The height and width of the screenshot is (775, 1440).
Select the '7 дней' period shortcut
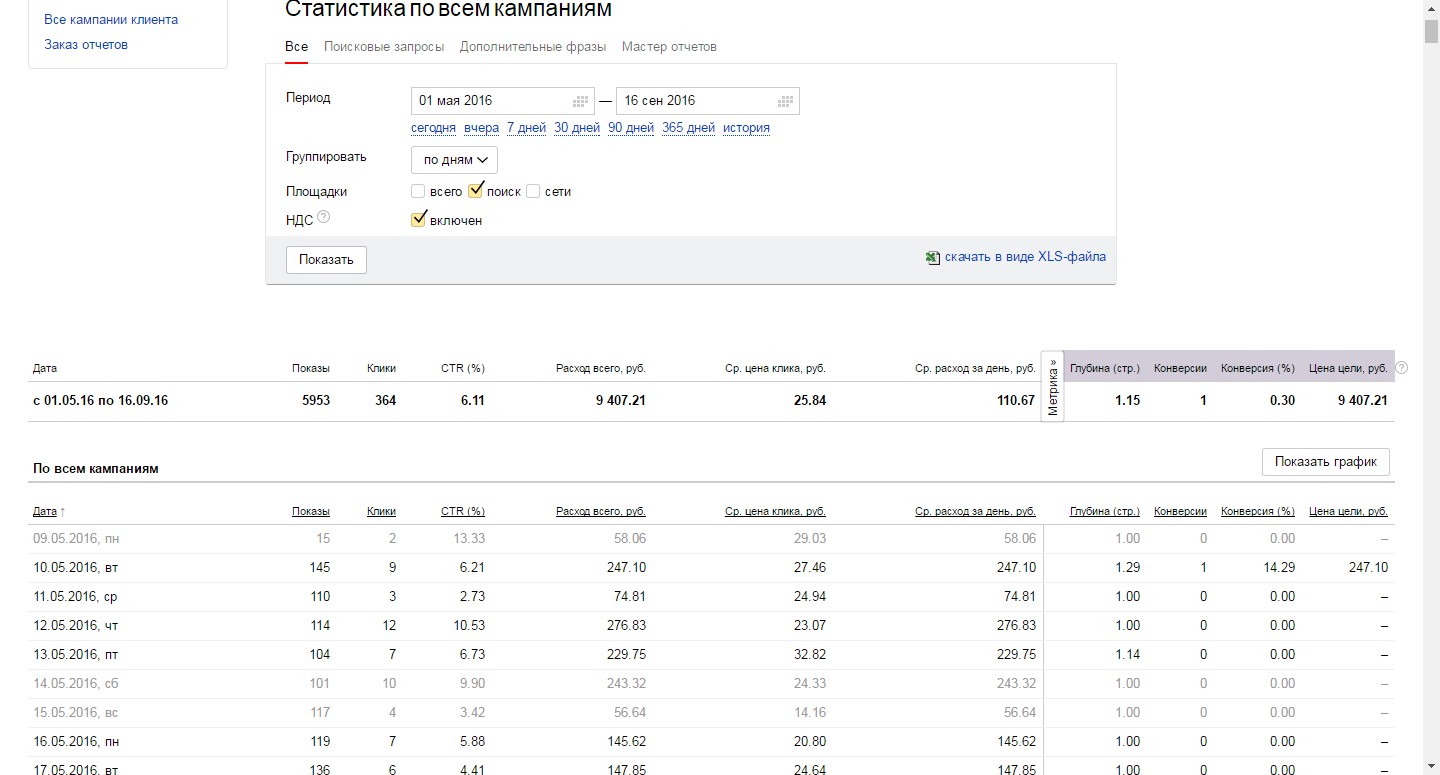coord(526,128)
